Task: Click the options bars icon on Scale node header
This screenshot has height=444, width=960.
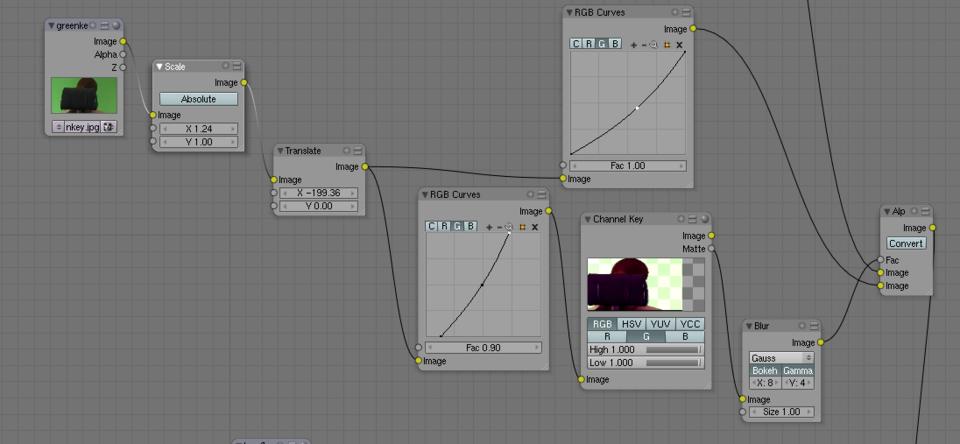Action: [x=237, y=67]
